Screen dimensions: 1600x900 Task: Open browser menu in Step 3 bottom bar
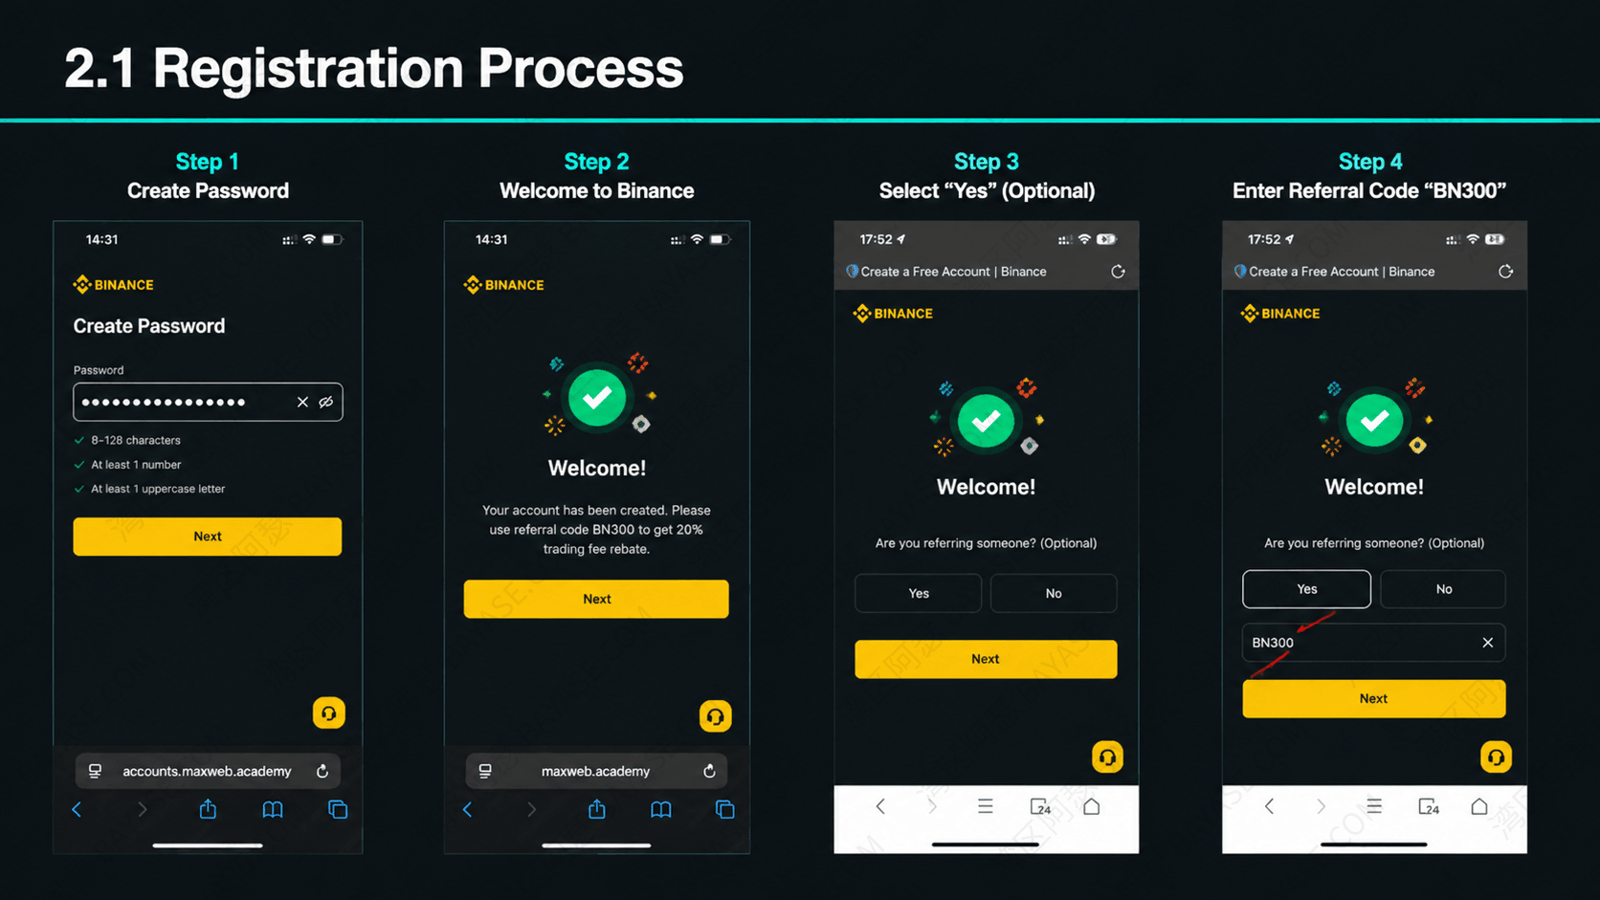(x=985, y=806)
